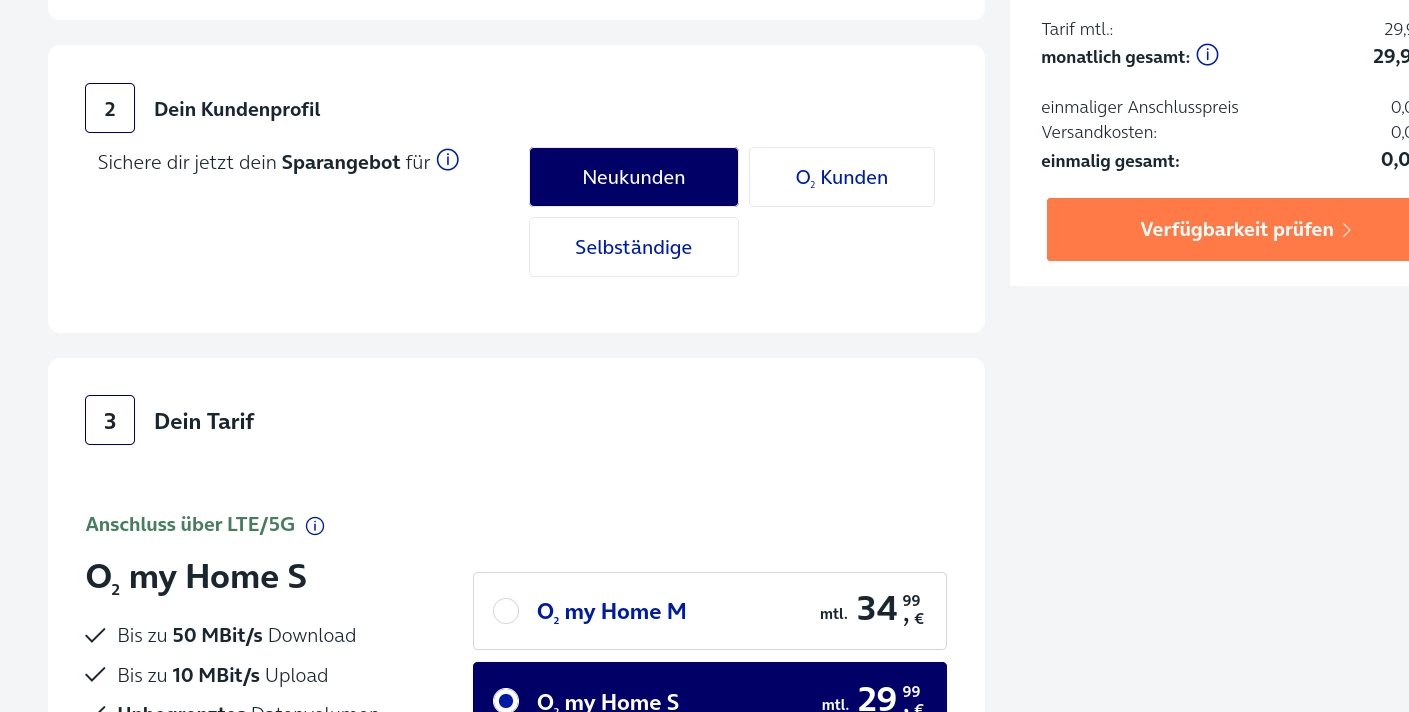Image resolution: width=1409 pixels, height=712 pixels.
Task: Click the Dein Kundenprofil heading
Action: [237, 109]
